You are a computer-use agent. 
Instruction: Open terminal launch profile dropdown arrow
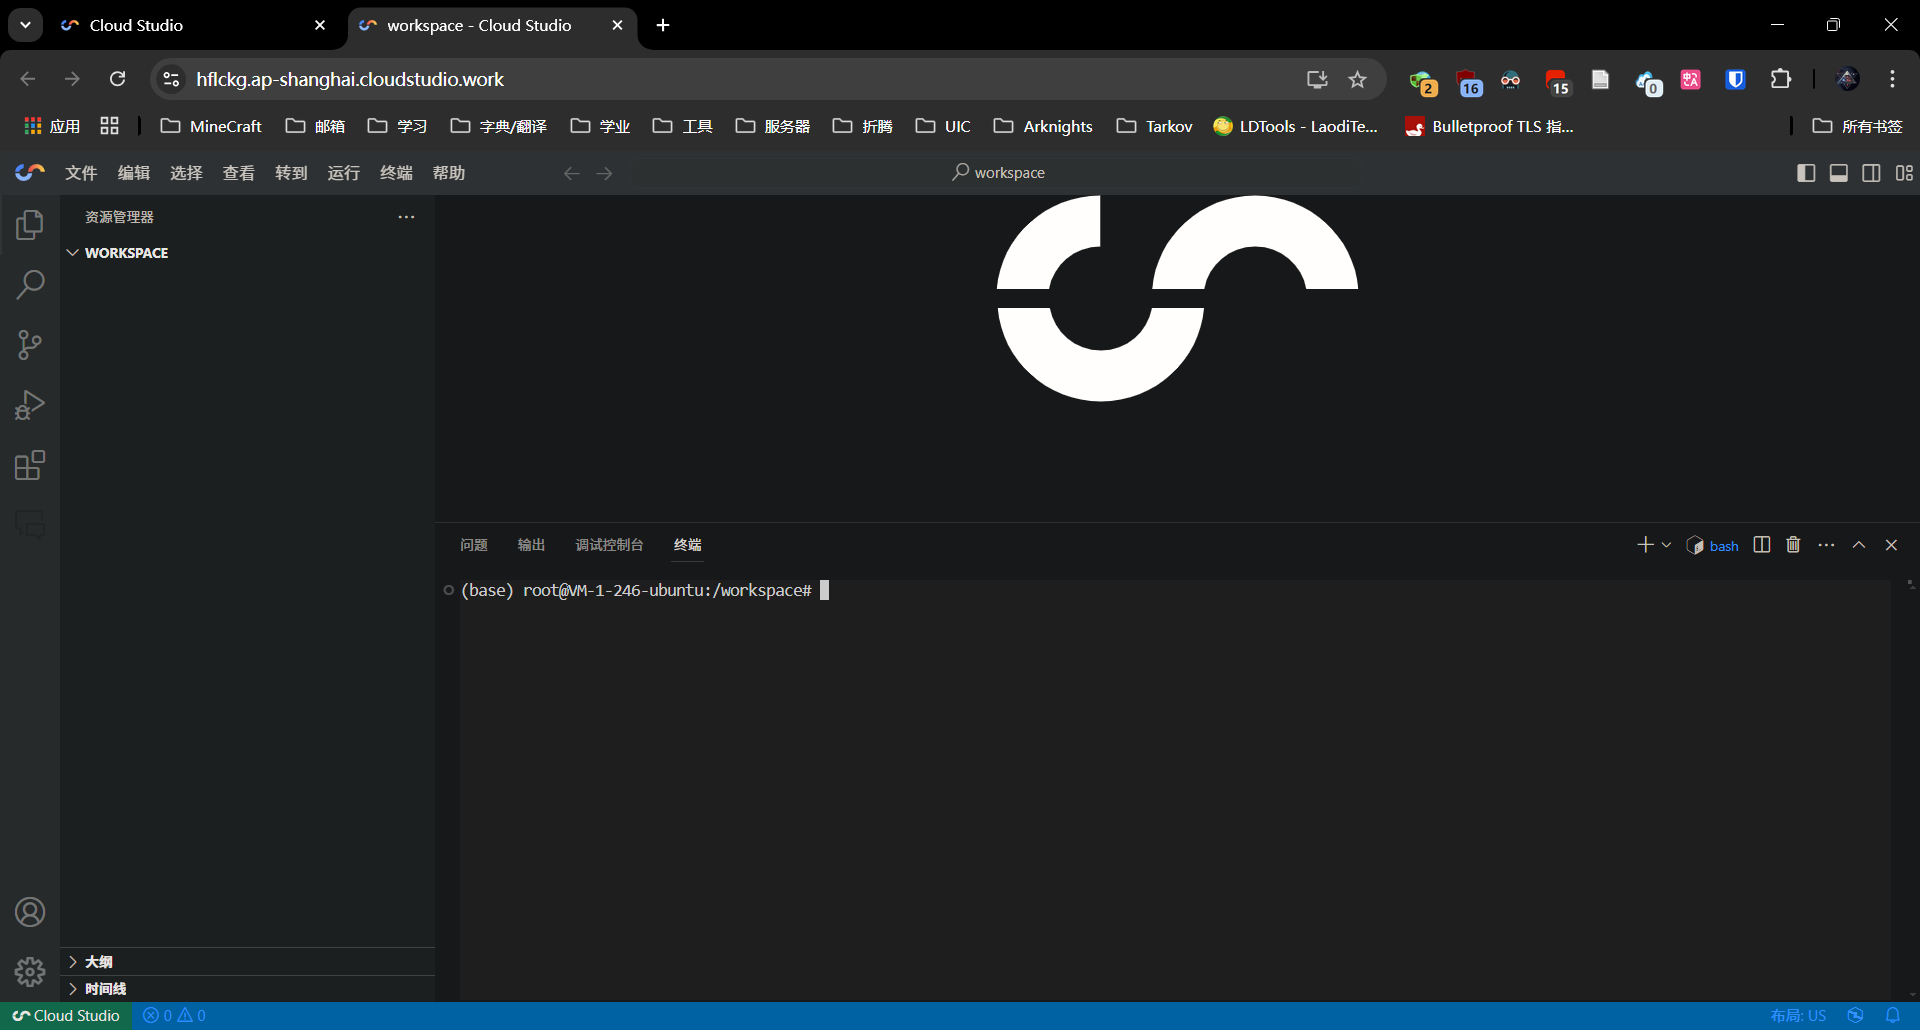[1666, 545]
